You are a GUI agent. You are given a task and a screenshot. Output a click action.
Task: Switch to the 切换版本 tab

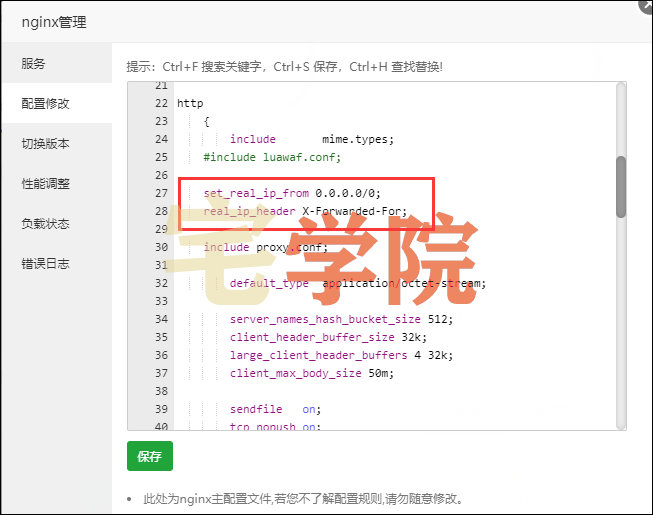point(46,143)
